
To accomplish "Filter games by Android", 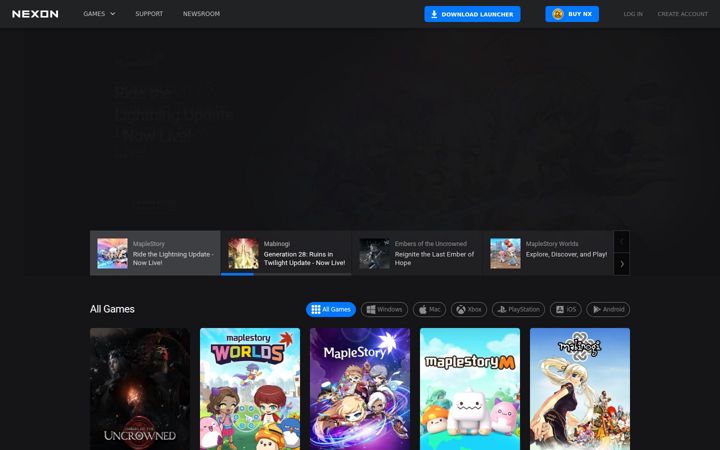I will coord(608,309).
